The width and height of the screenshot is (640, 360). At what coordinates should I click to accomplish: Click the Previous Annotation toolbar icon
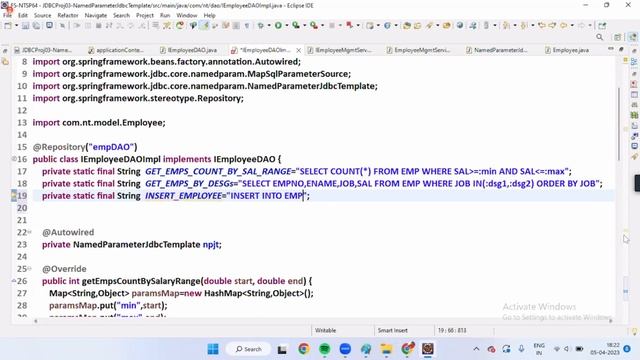coord(524,25)
